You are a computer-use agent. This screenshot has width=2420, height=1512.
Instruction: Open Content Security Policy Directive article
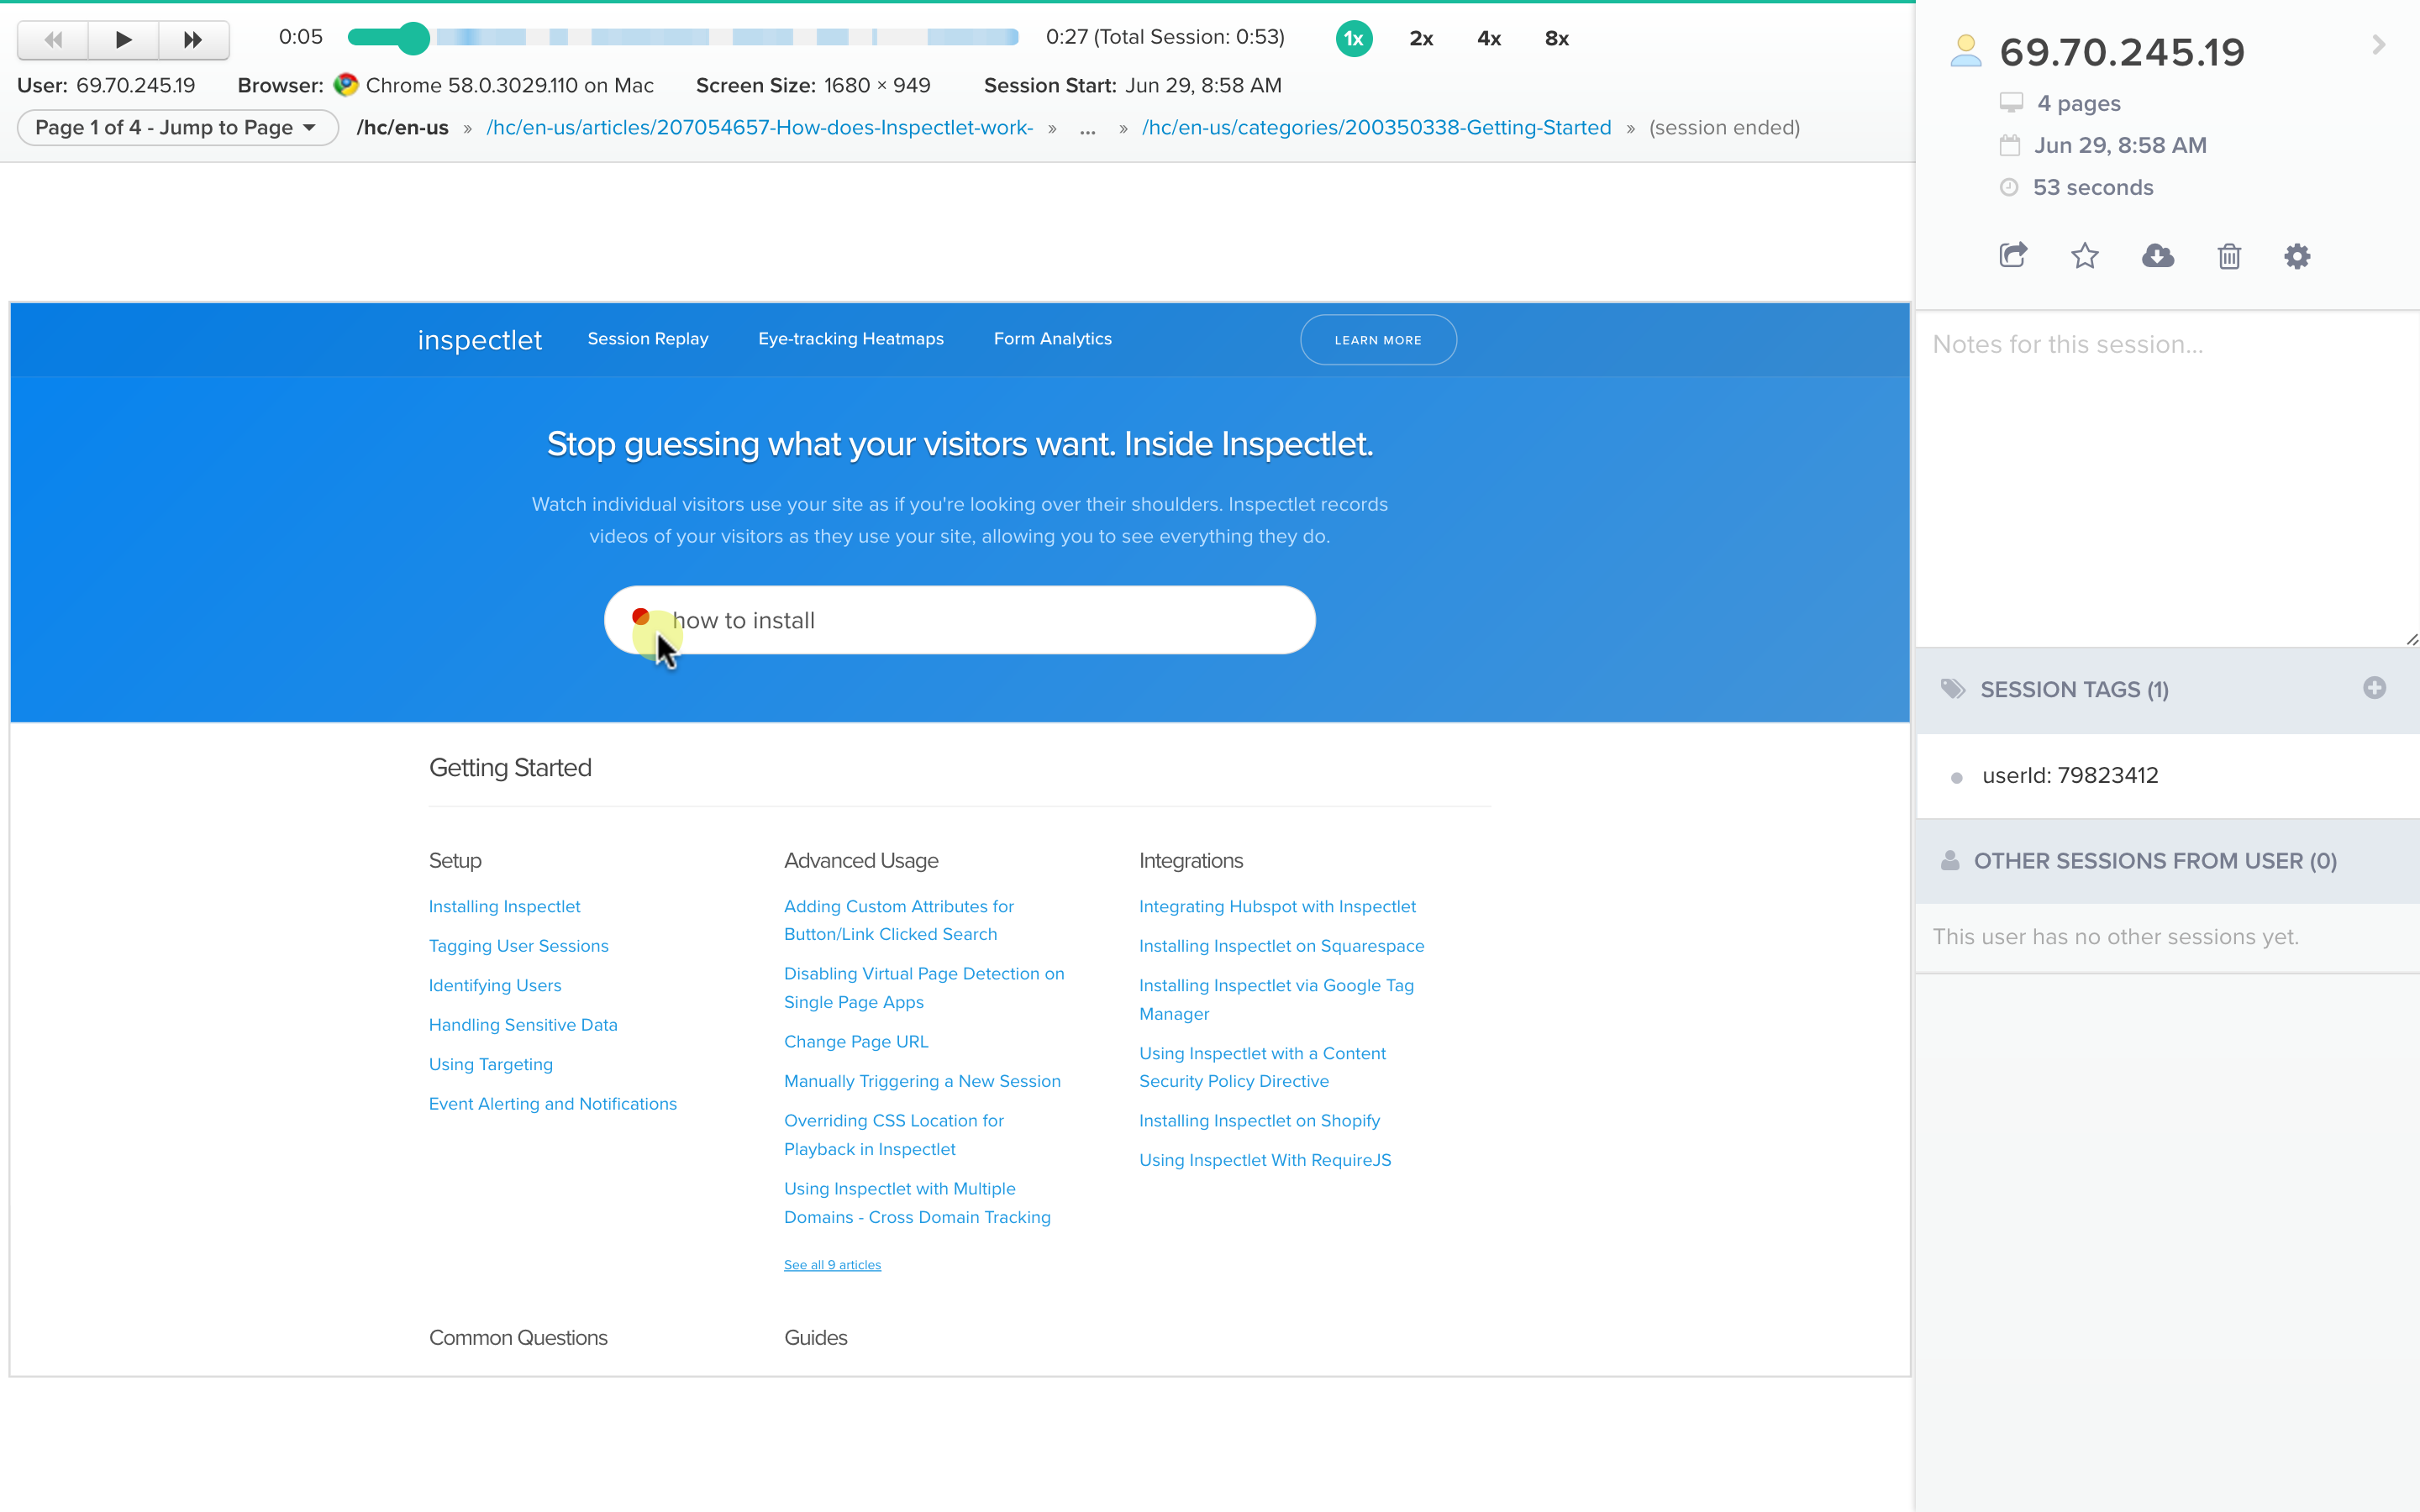1261,1067
